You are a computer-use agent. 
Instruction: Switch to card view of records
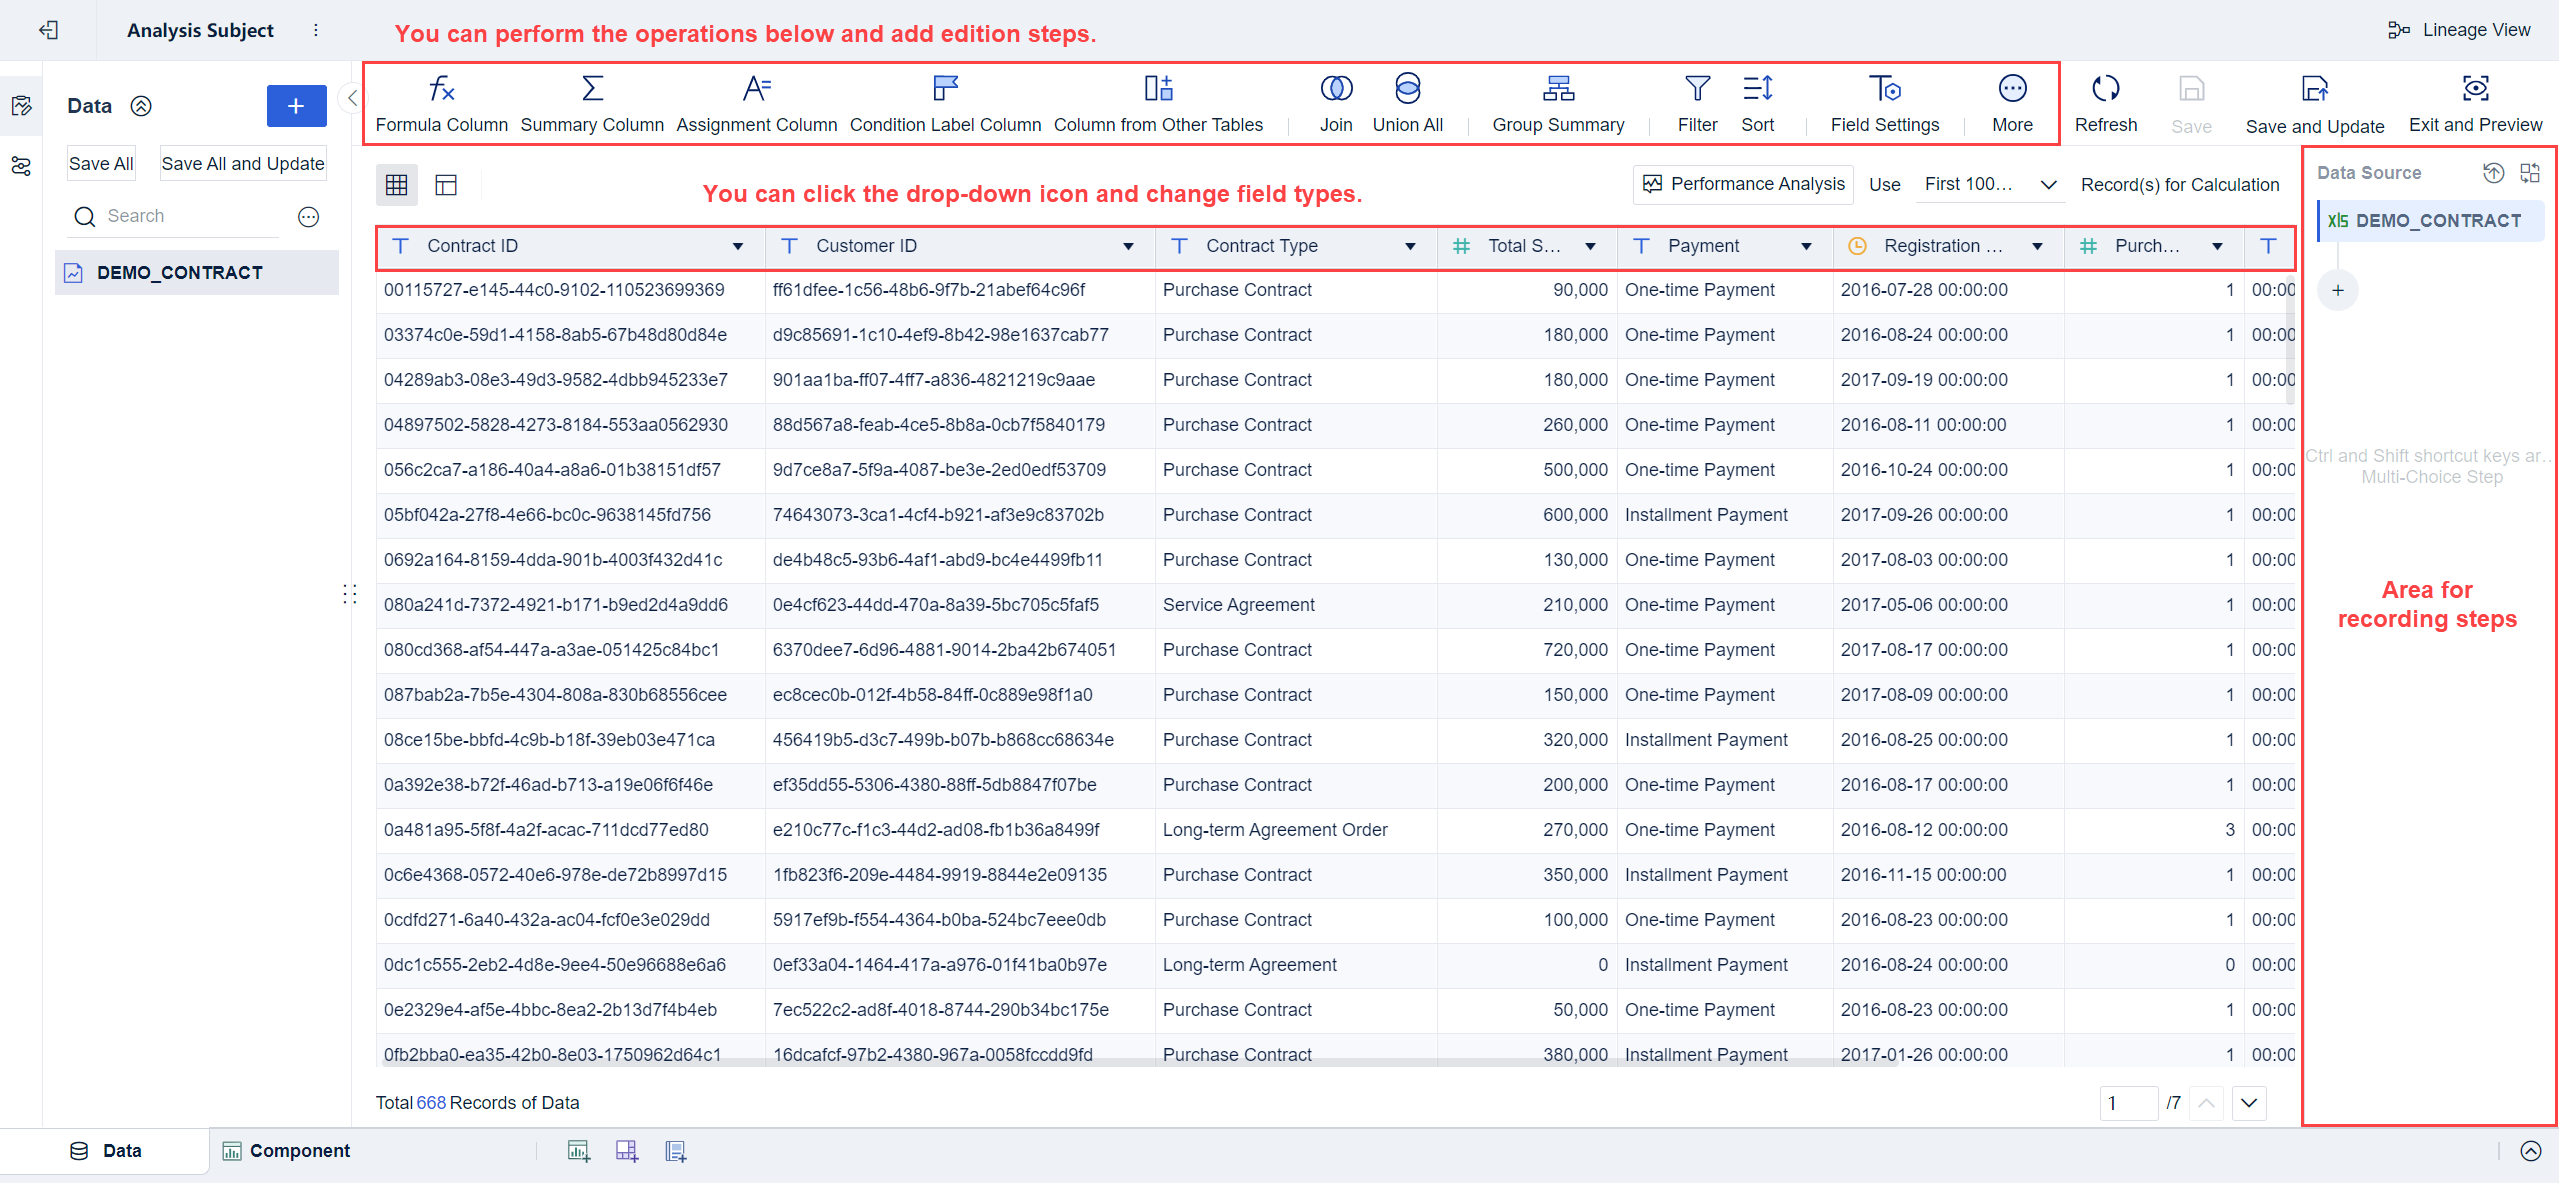(446, 184)
